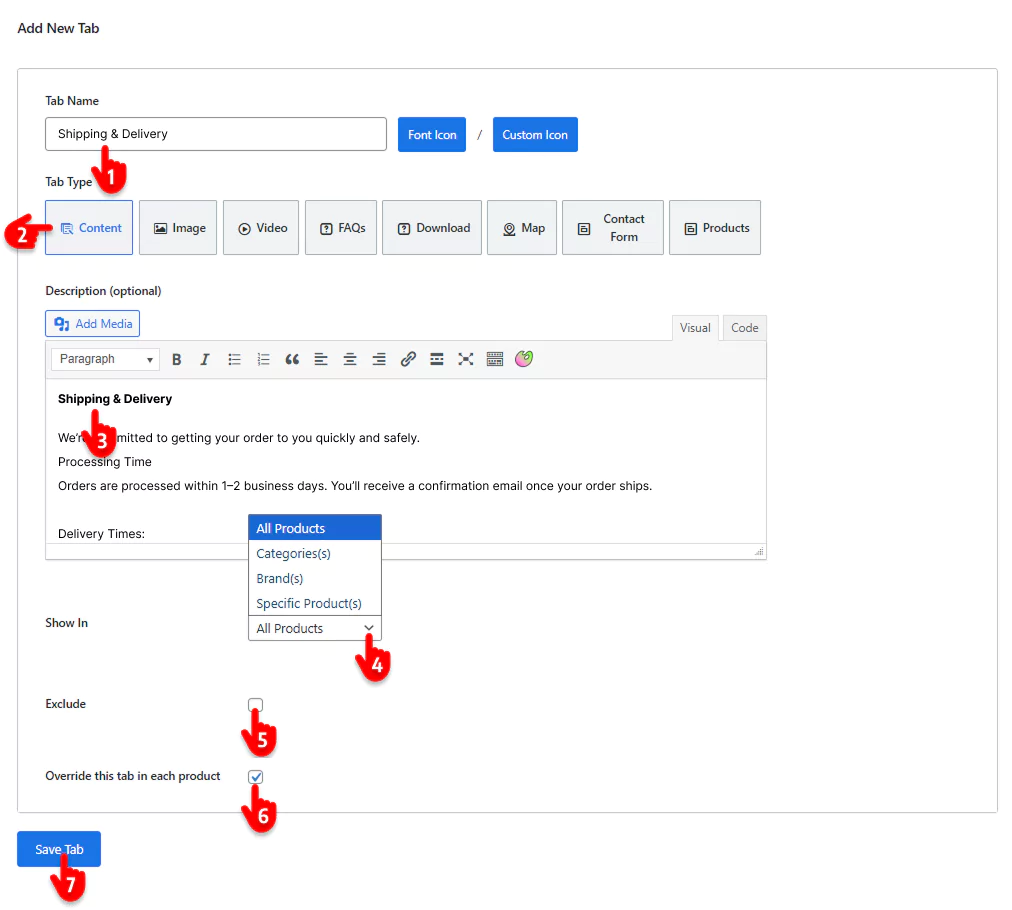The height and width of the screenshot is (910, 1012).
Task: Select the Products tab type
Action: pos(715,228)
